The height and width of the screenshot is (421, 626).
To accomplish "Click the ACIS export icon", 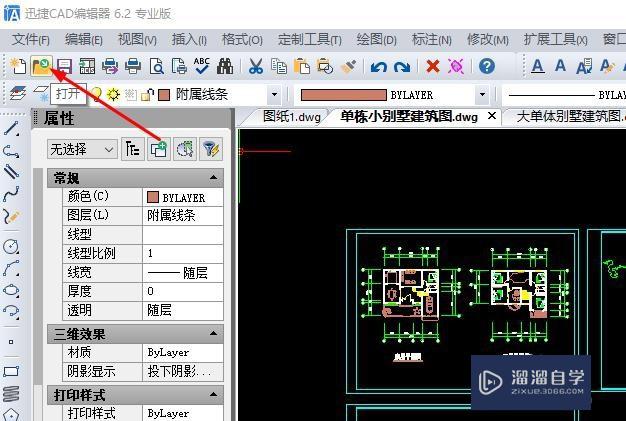I will 87,66.
